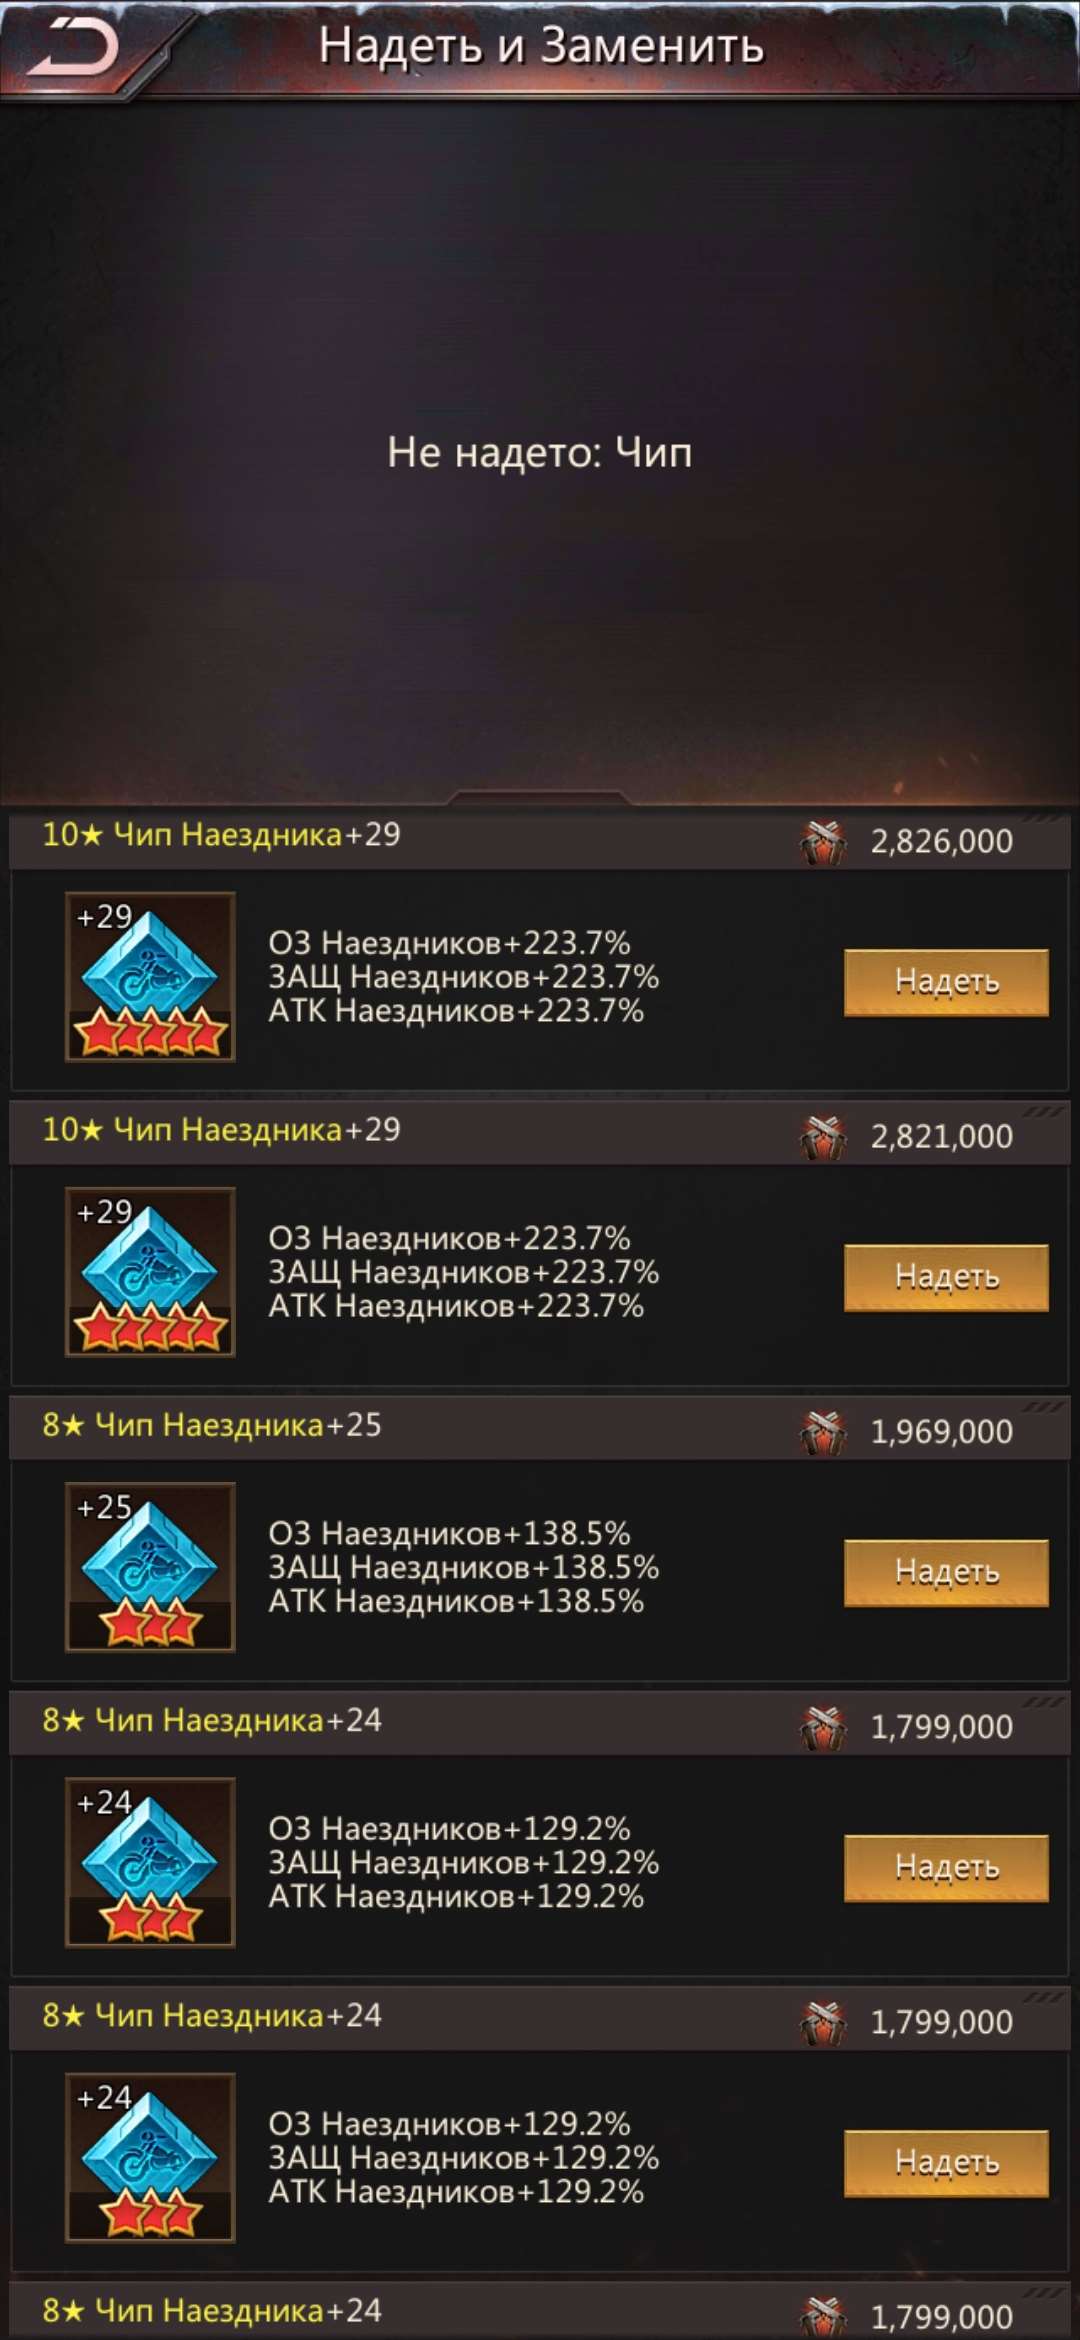
Task: Tap the +25 Rider Chip icon
Action: click(x=150, y=1566)
